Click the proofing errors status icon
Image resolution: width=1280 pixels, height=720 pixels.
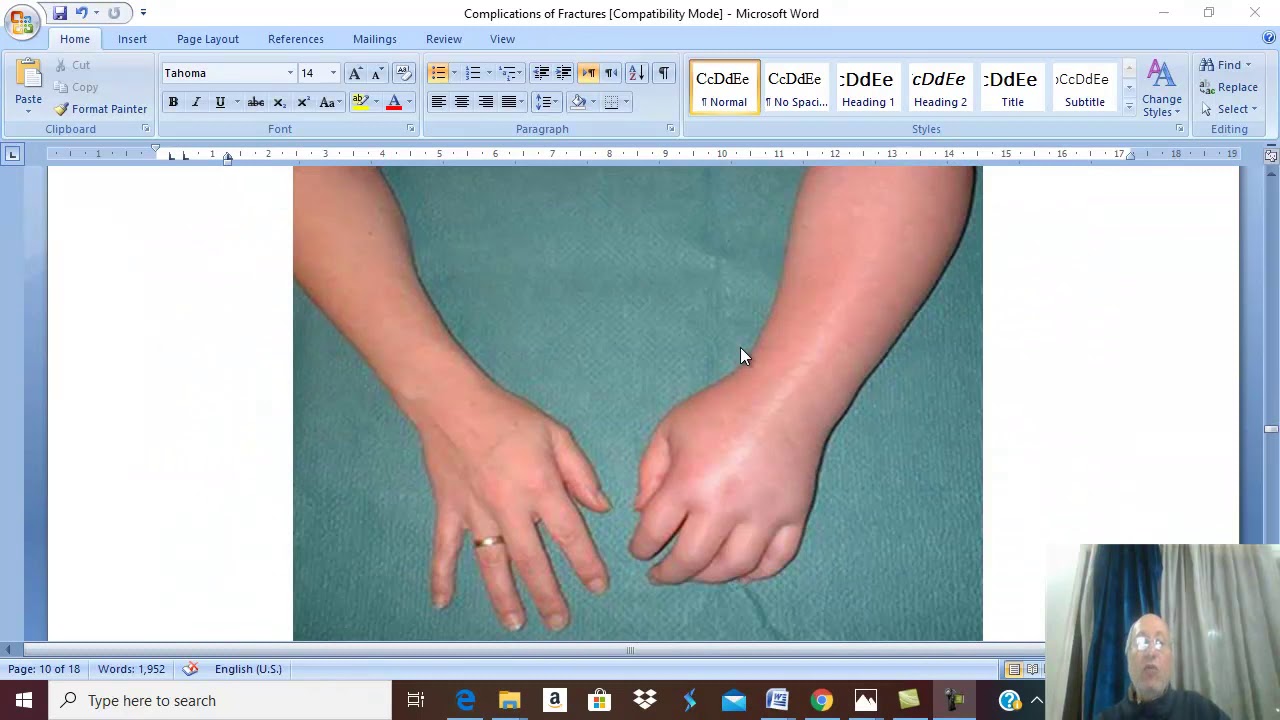pos(190,669)
